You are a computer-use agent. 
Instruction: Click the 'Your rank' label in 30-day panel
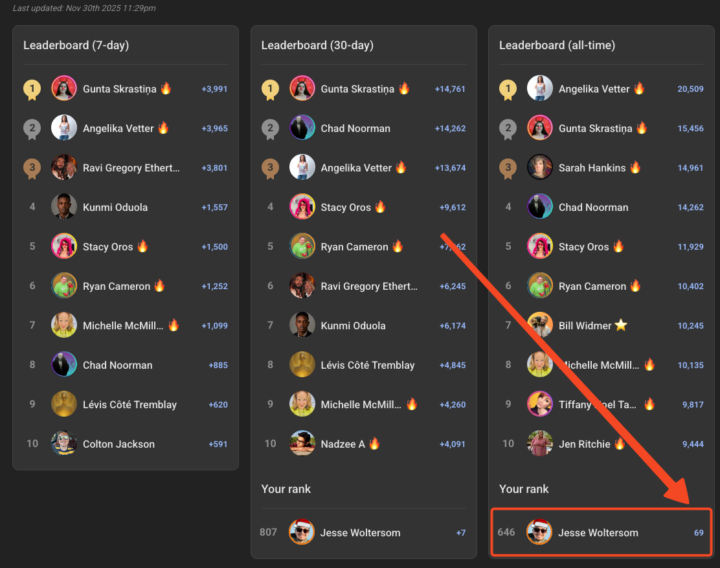pos(286,489)
